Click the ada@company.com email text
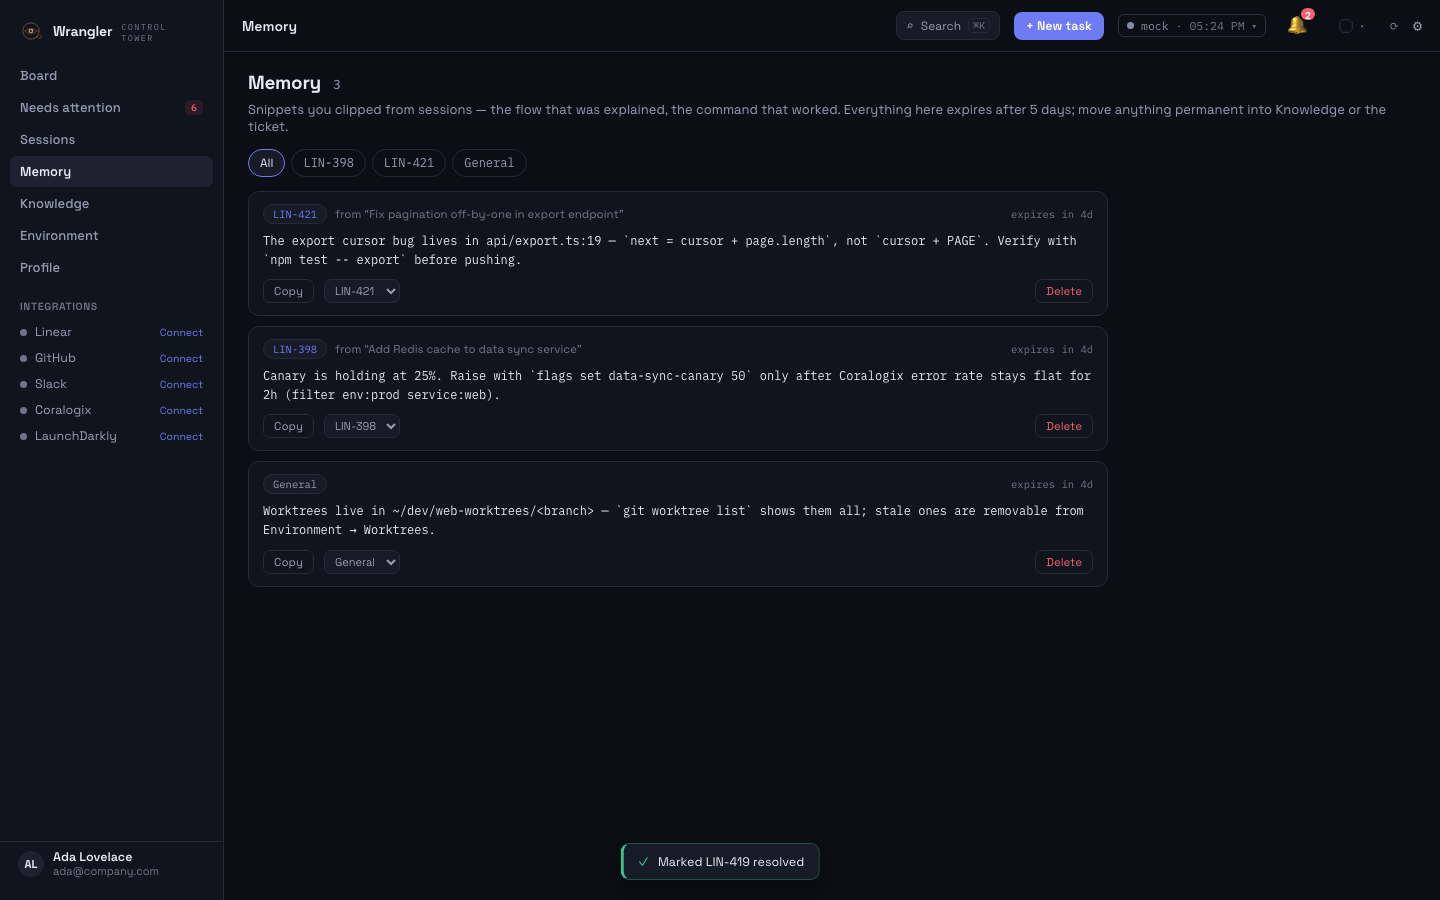 pos(106,872)
